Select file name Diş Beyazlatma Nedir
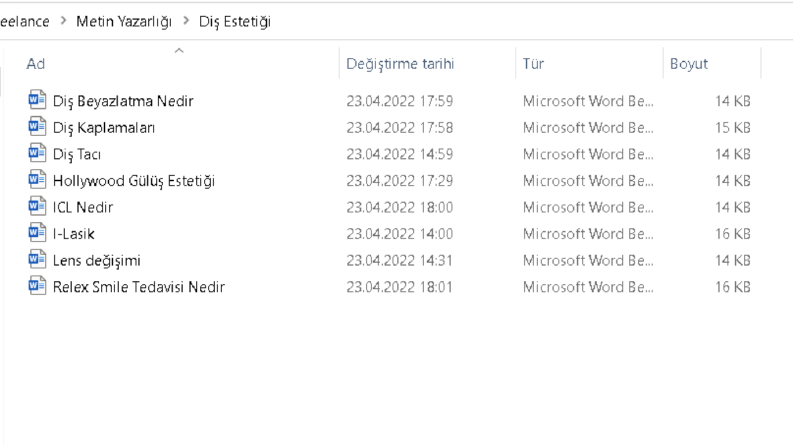This screenshot has height=446, width=793. coord(123,101)
